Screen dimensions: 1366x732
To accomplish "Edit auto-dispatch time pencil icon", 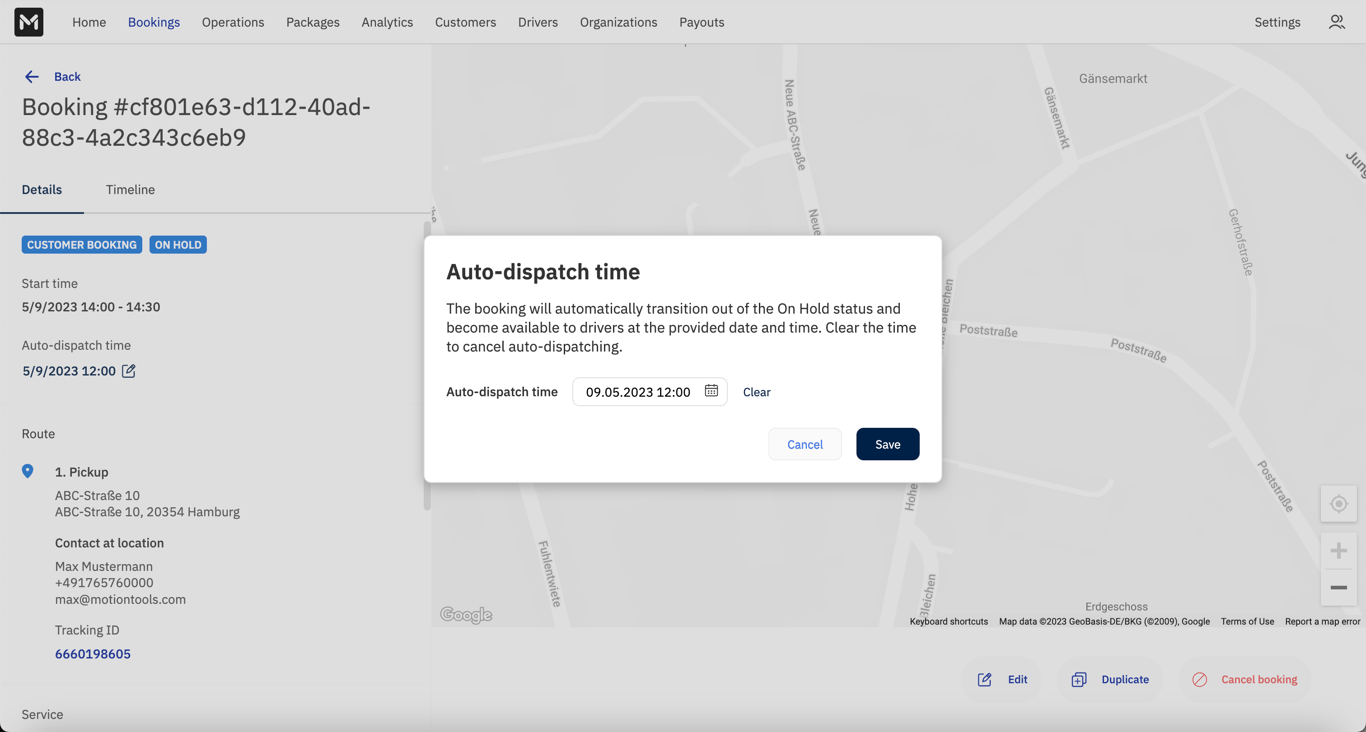I will tap(129, 371).
